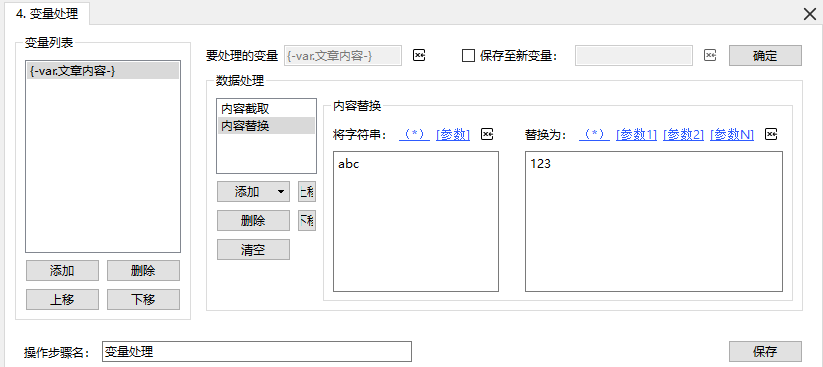Enable the 保存至新变量 checkbox
The height and width of the screenshot is (367, 823).
tap(468, 56)
